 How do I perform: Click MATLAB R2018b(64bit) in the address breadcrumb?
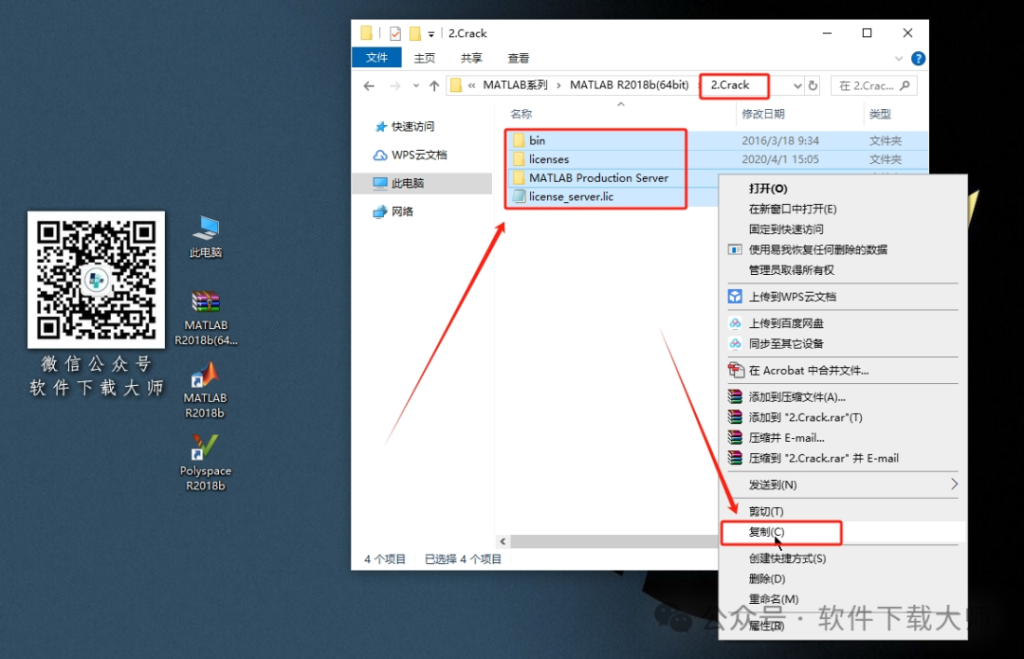pos(629,85)
